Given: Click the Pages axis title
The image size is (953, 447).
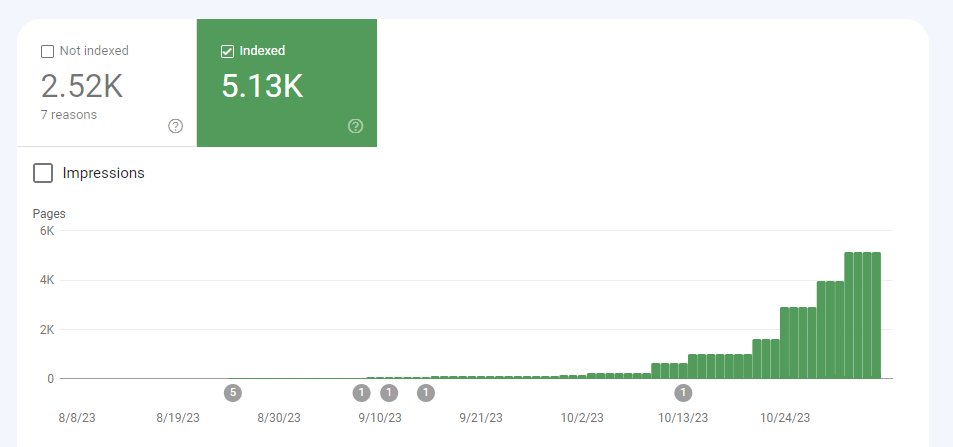Looking at the screenshot, I should pos(49,214).
